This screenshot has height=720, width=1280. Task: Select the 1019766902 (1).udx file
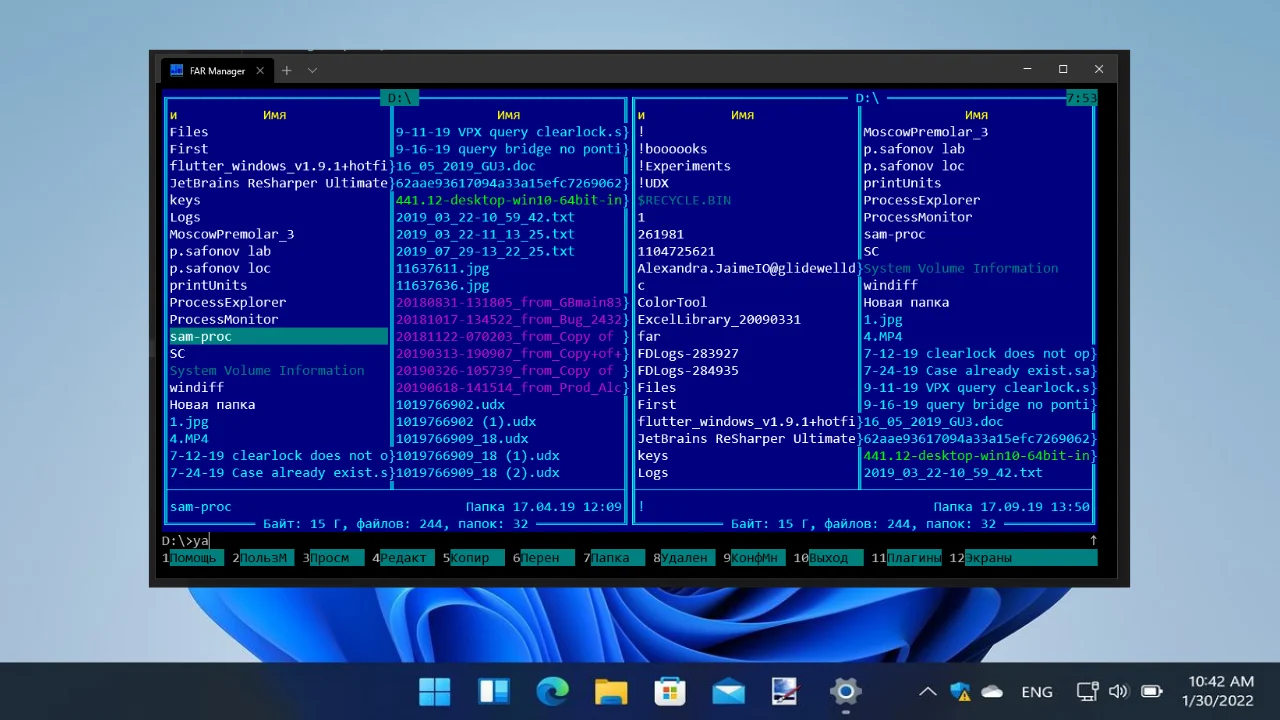pyautogui.click(x=466, y=421)
